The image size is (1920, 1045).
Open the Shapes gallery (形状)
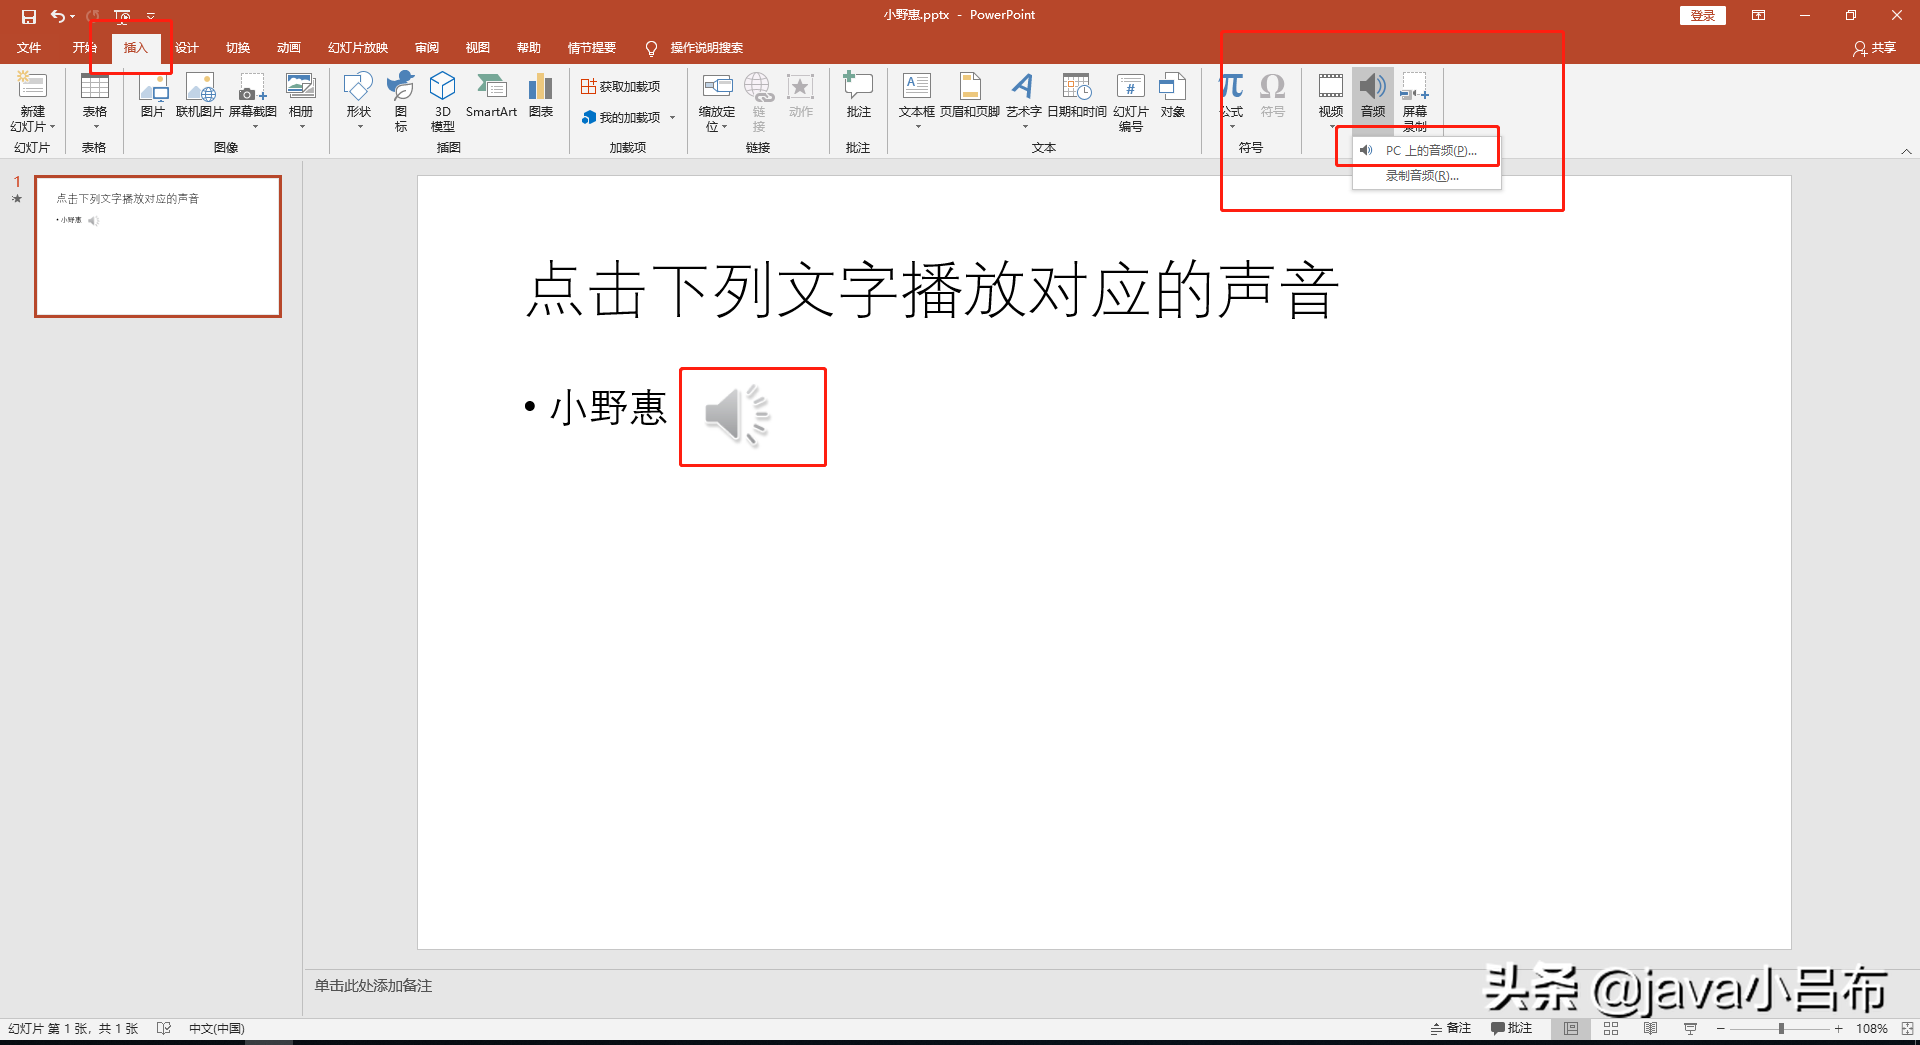[x=358, y=101]
